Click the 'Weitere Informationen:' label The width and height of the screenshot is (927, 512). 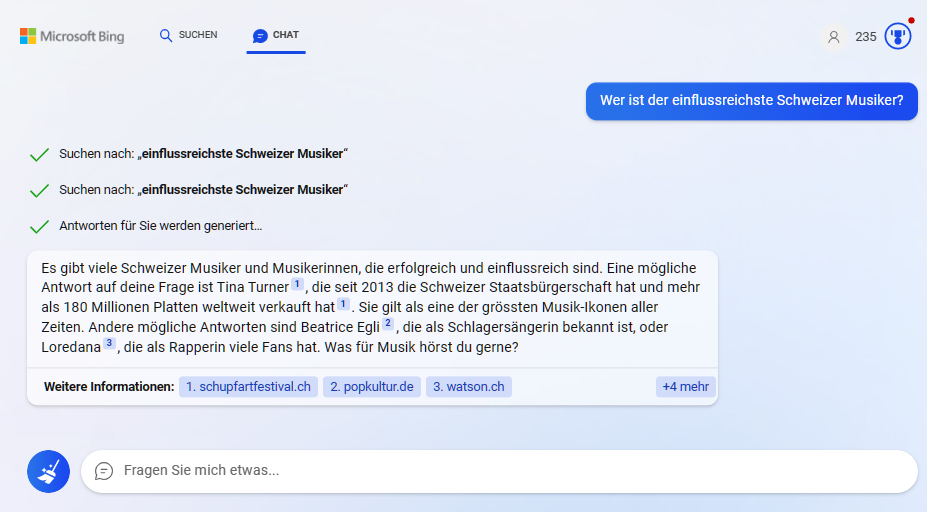[109, 387]
